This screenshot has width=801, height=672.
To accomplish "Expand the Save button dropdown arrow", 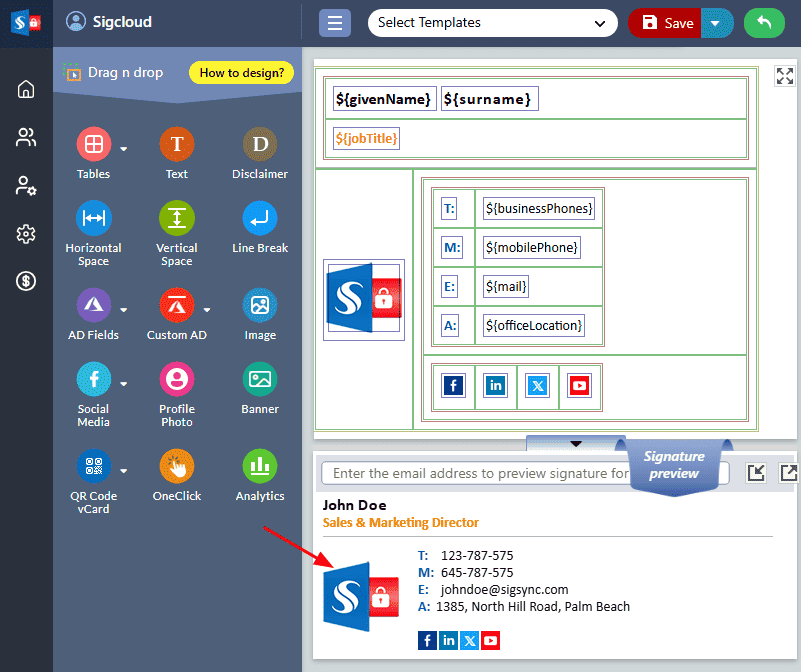I will [x=716, y=23].
